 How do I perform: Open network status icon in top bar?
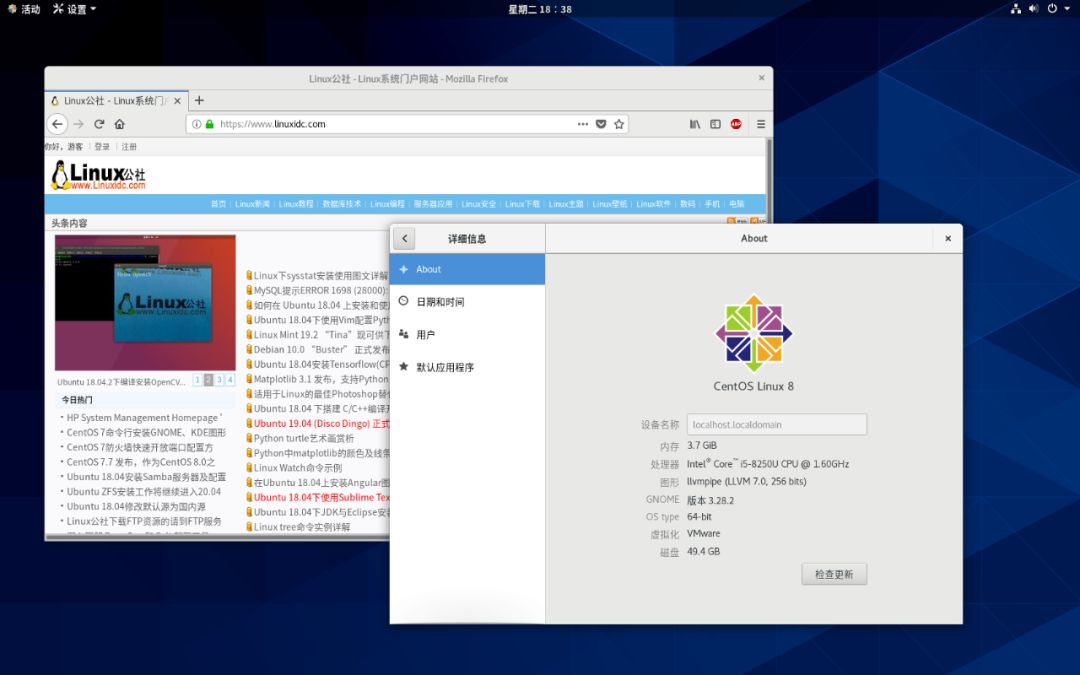[1015, 9]
